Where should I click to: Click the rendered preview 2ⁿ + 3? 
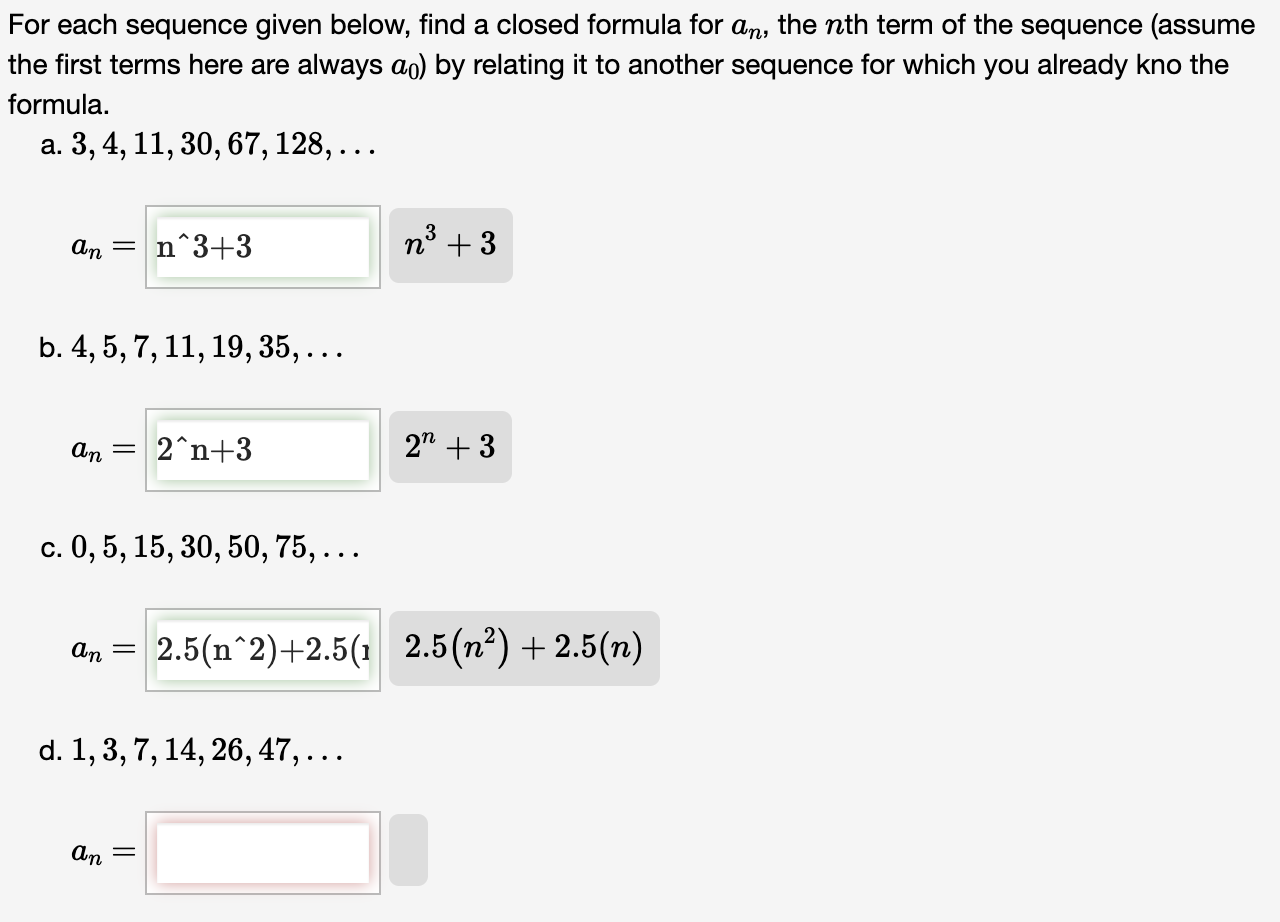(x=450, y=447)
